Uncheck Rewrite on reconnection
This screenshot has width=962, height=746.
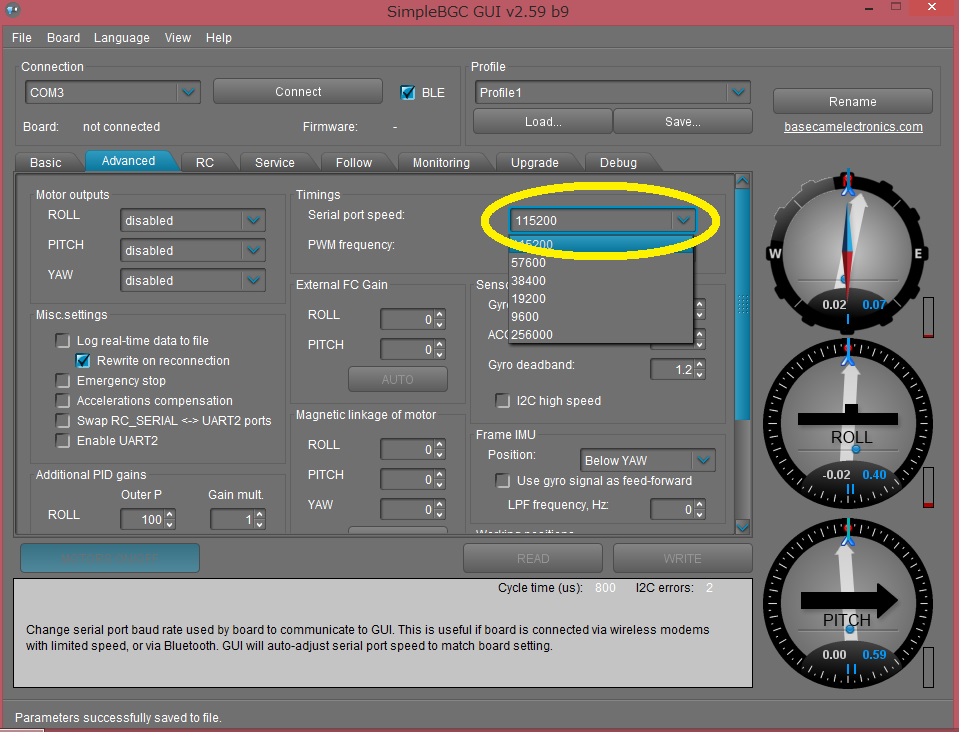(83, 361)
